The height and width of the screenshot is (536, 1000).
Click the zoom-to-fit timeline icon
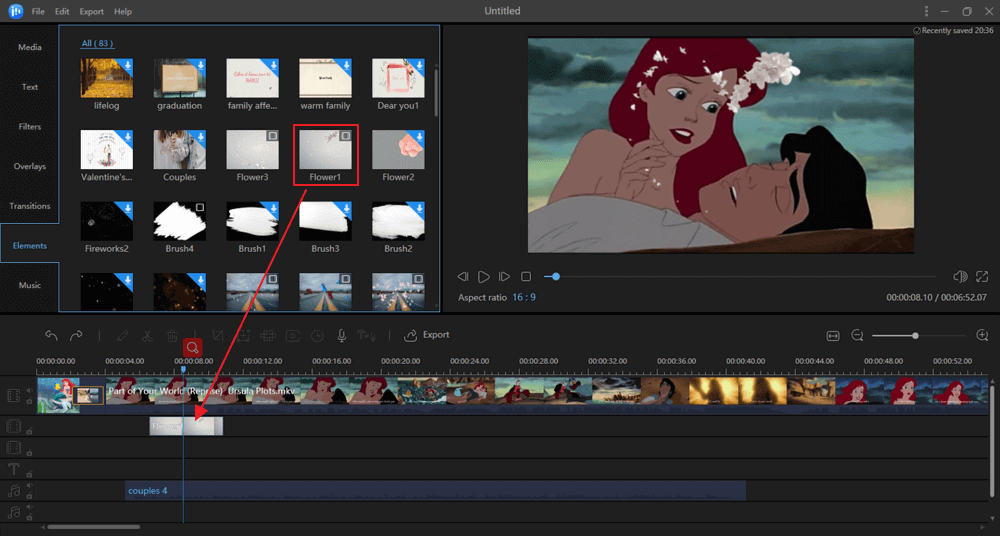click(x=833, y=336)
